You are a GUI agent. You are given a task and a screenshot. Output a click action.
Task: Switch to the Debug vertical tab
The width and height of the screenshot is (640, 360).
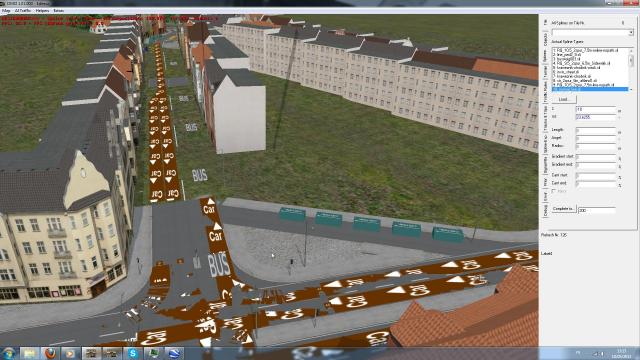point(546,211)
